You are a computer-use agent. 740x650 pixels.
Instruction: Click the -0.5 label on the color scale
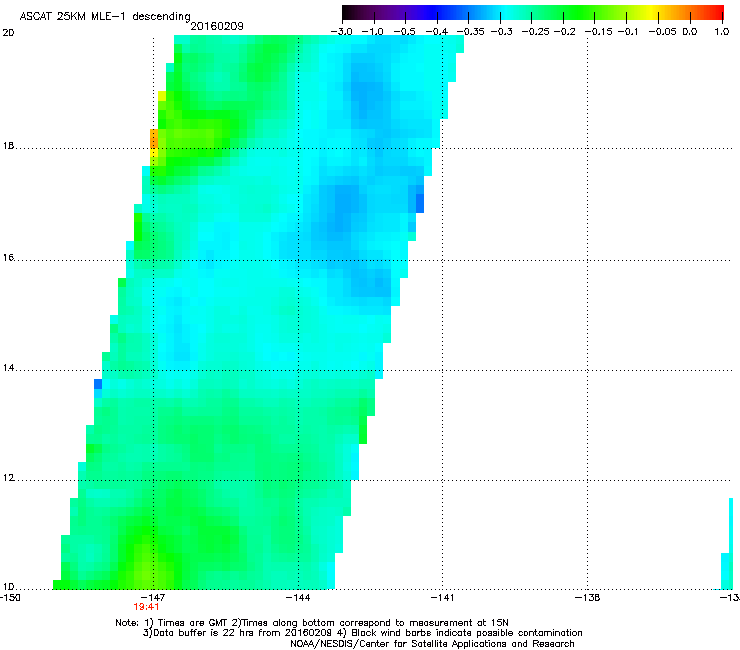coord(405,32)
